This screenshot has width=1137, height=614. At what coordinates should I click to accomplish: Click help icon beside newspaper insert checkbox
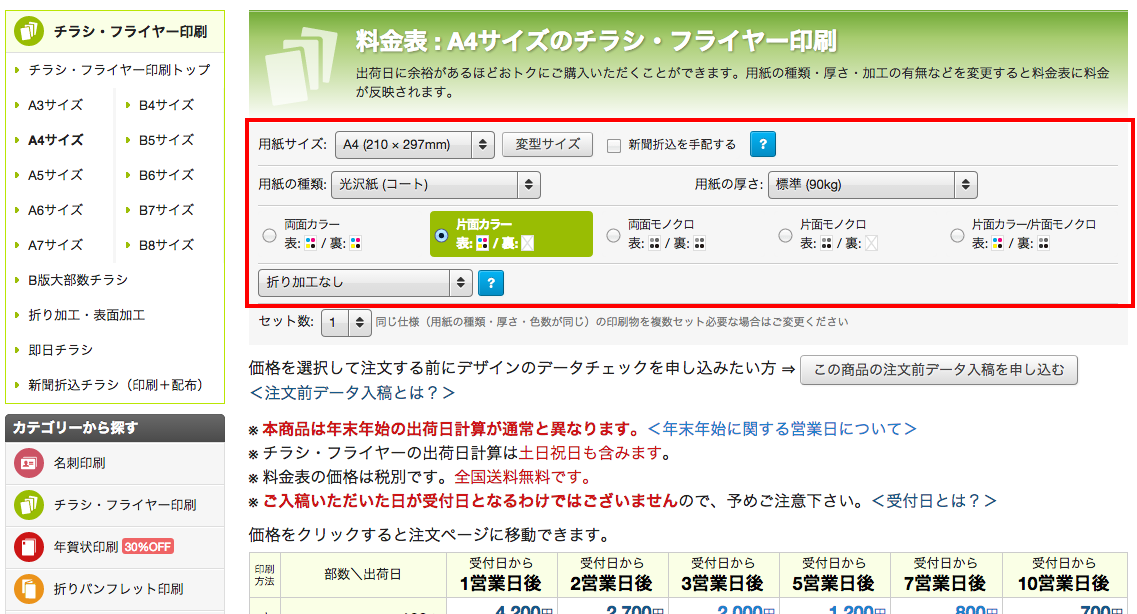(762, 144)
